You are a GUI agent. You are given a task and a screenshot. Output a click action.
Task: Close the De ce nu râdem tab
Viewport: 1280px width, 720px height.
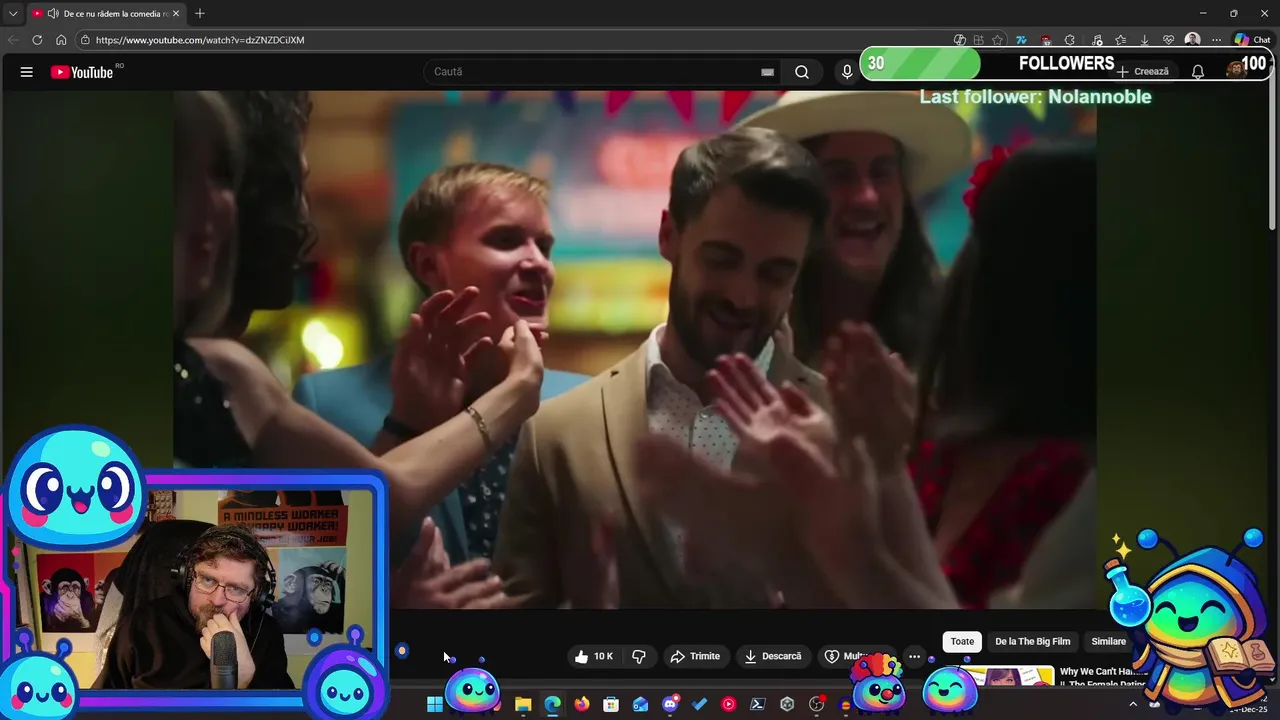click(x=176, y=14)
